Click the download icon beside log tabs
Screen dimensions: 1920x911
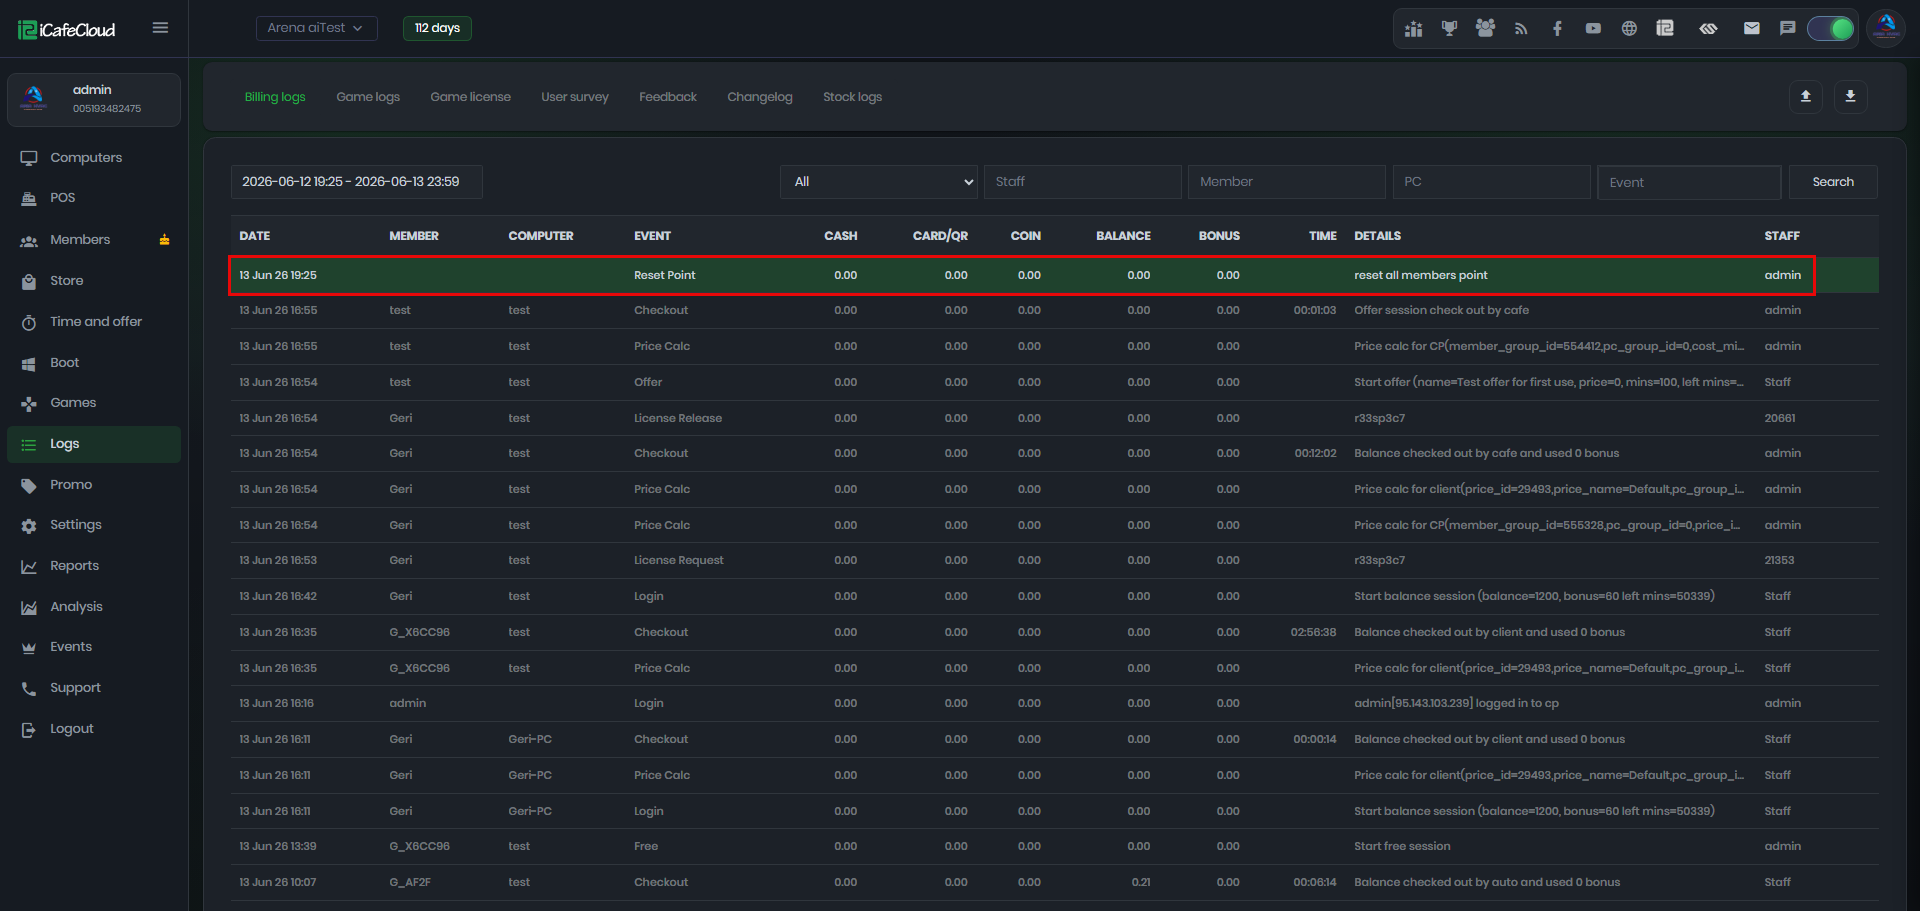[x=1850, y=96]
